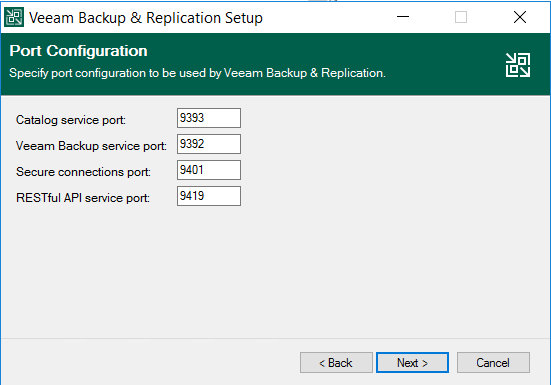Click the Secure connections port label
Viewport: 551px width, 385px height.
tap(83, 172)
